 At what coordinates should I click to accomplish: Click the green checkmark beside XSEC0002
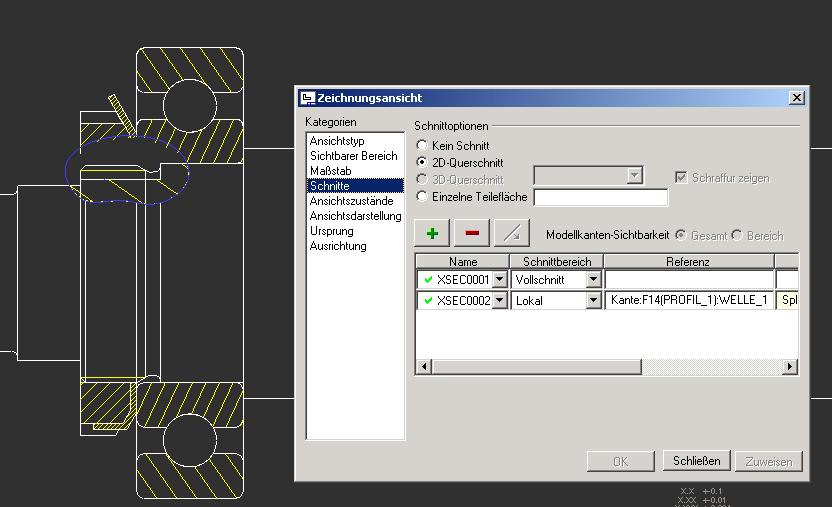tap(429, 300)
